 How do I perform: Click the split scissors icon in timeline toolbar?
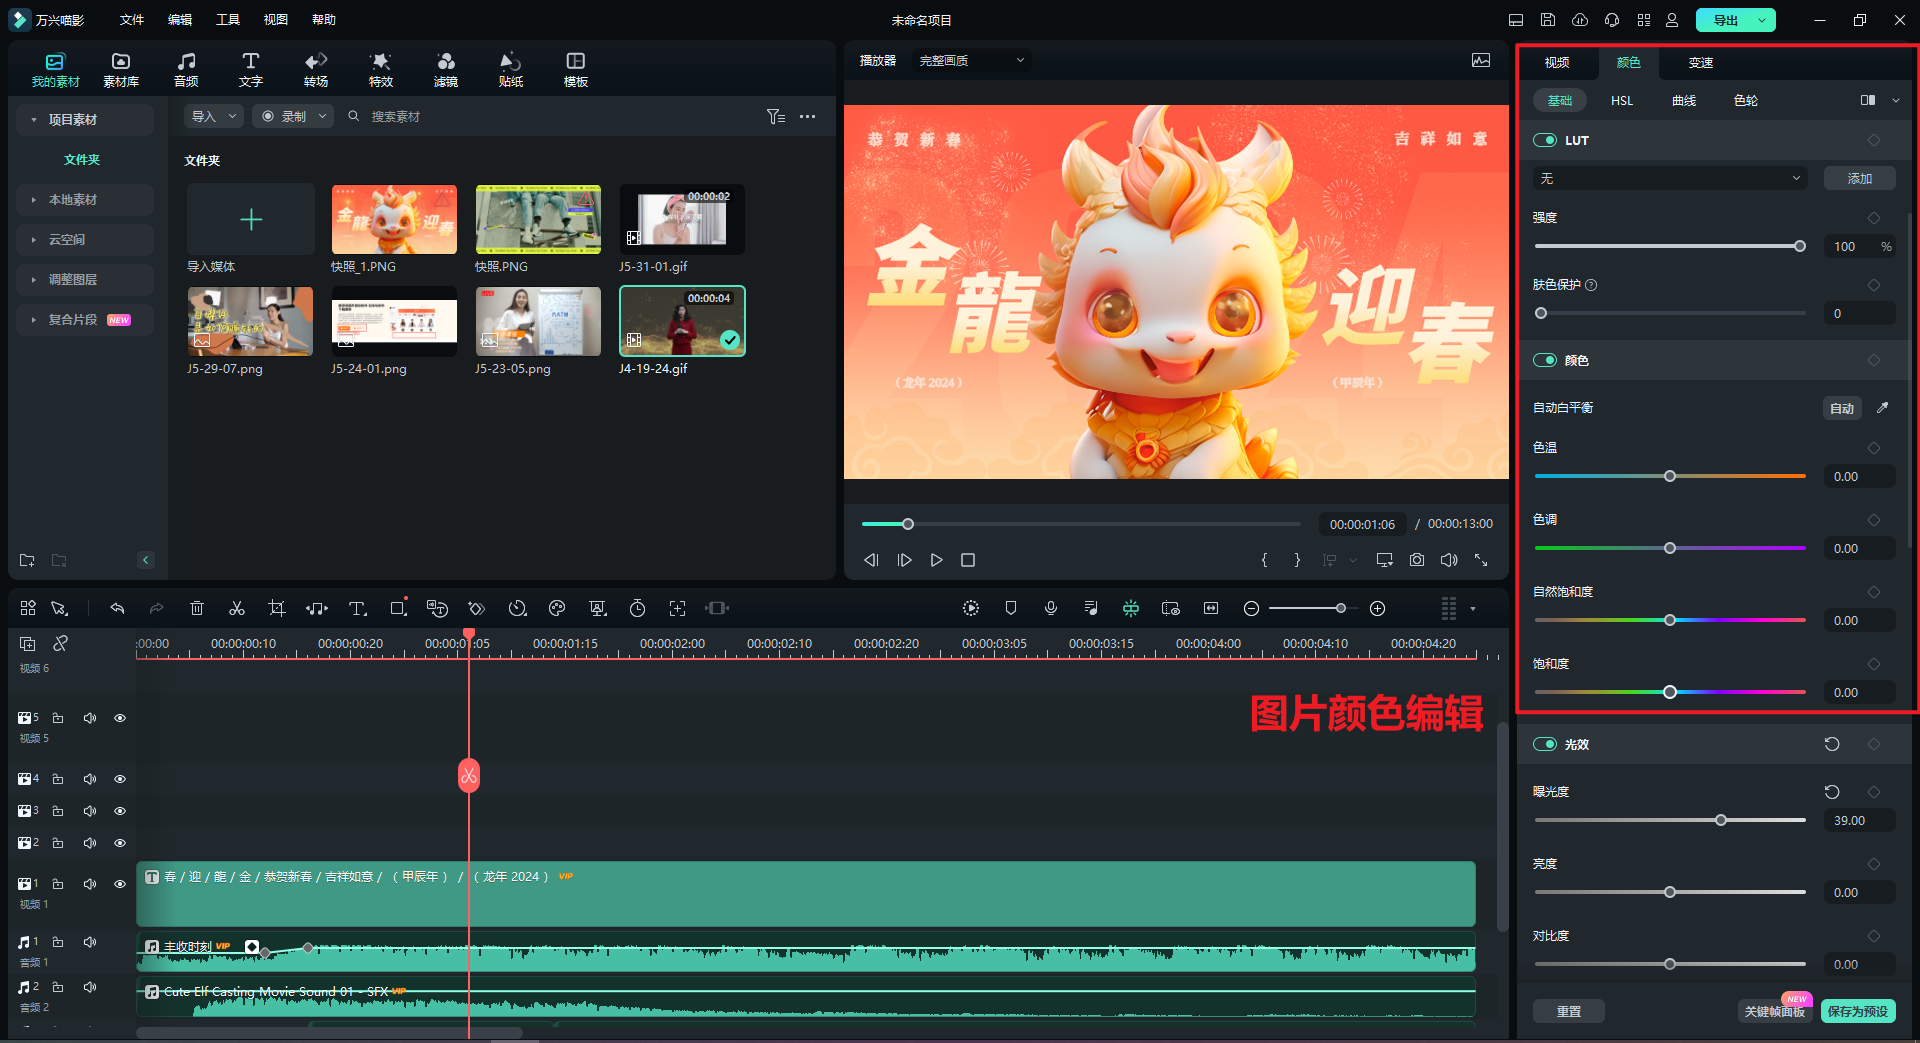click(x=237, y=608)
